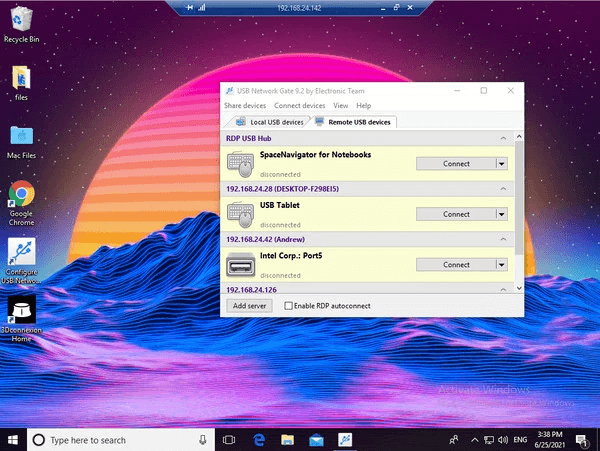The width and height of the screenshot is (600, 451).
Task: Click the Intel Corp. Port5 USB icon
Action: coord(240,265)
